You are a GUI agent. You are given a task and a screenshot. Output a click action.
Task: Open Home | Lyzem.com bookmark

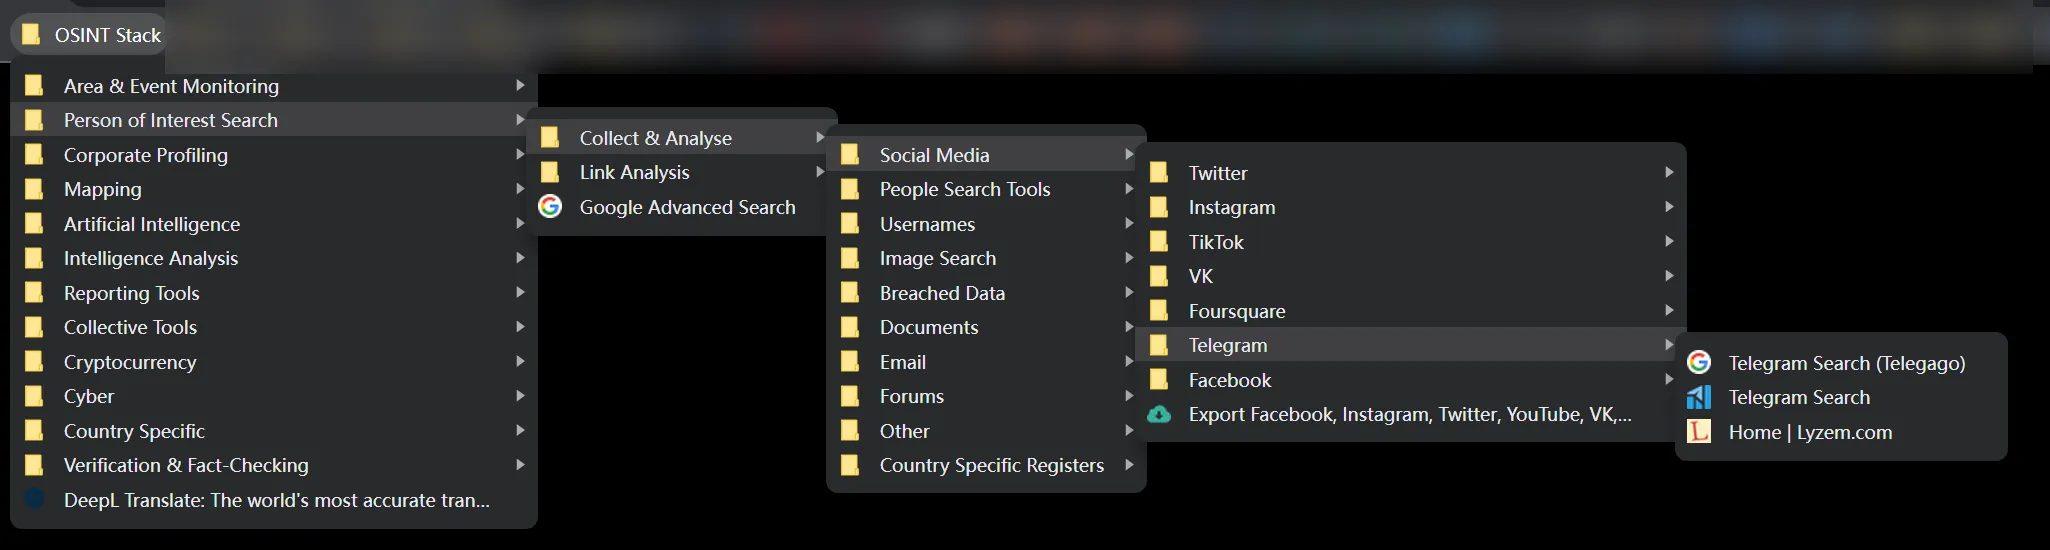pyautogui.click(x=1841, y=432)
